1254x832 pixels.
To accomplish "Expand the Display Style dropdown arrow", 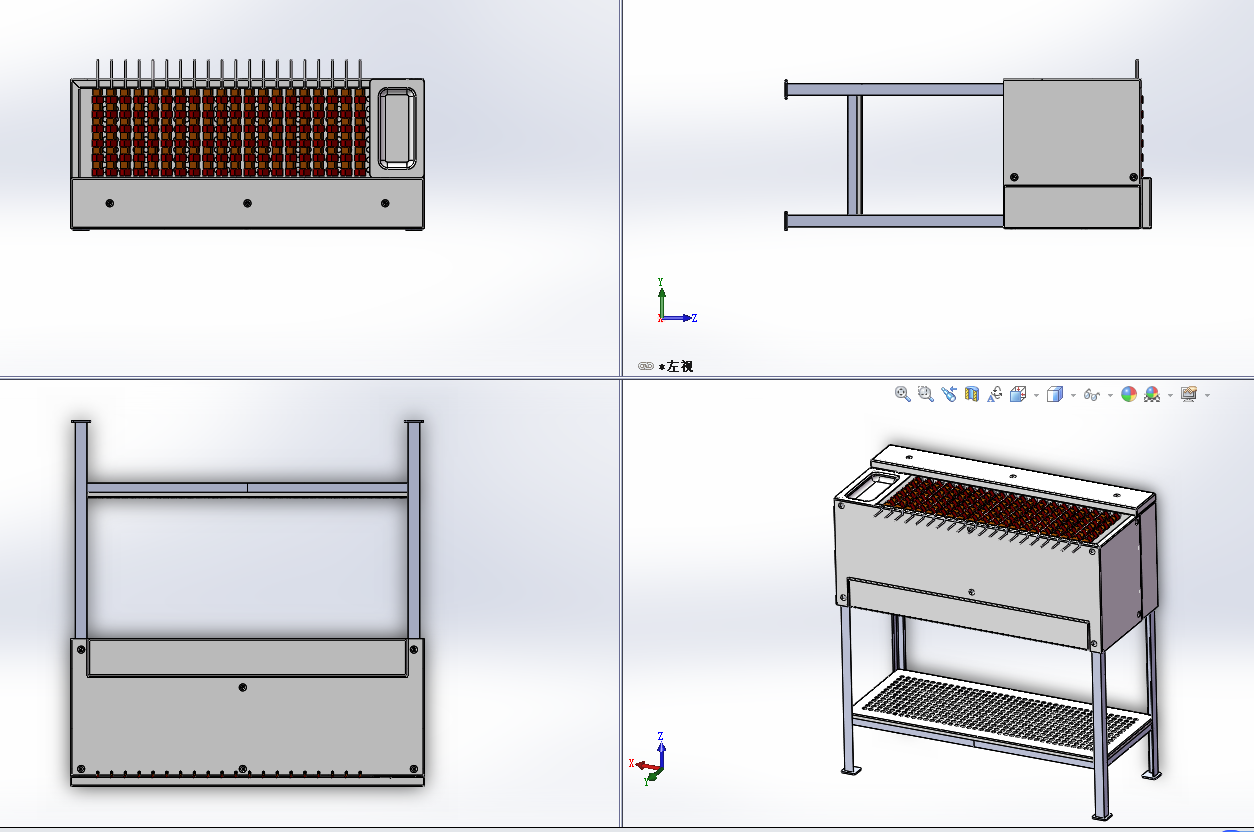I will click(x=1073, y=395).
